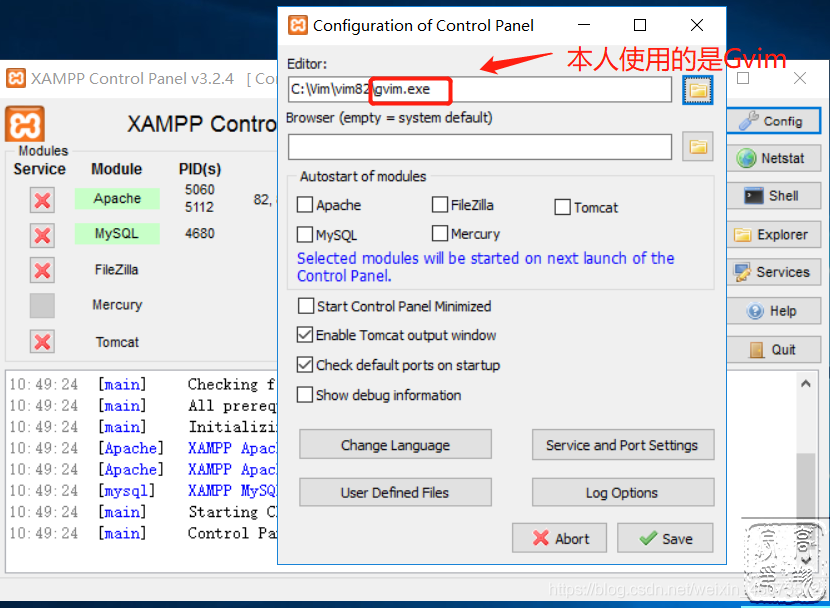Open Help button
Screen dimensions: 830x608
[773, 311]
